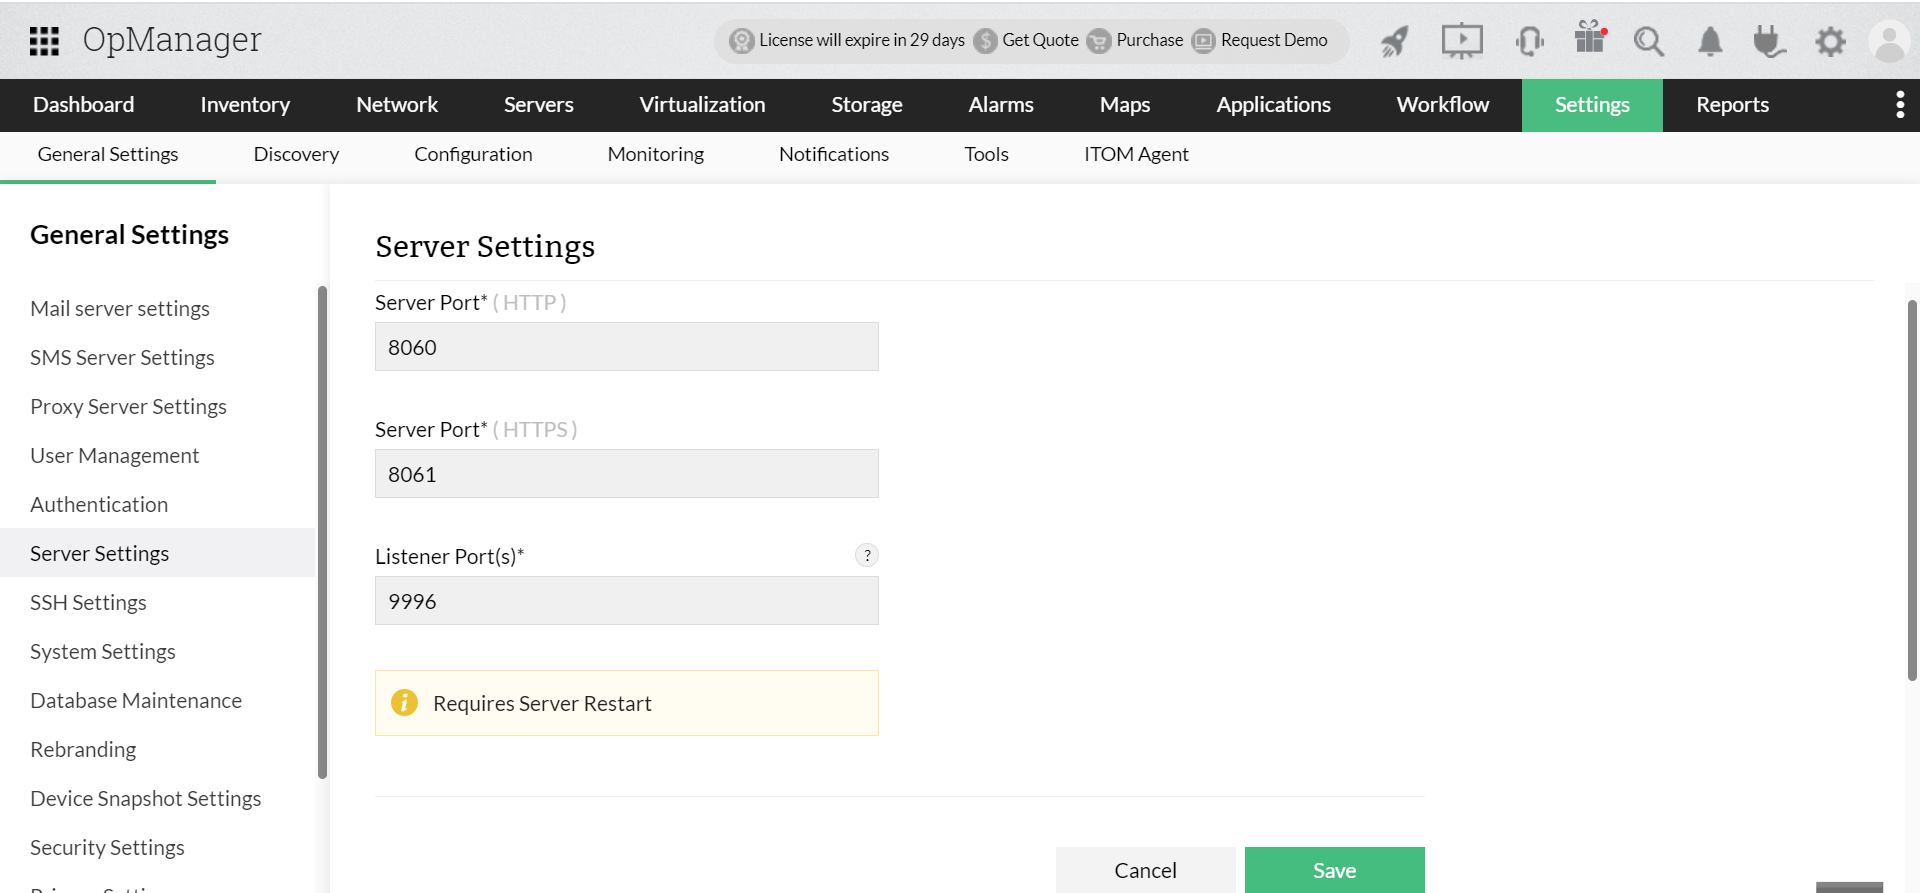Viewport: 1920px width, 893px height.
Task: Click the HTTP Server Port field
Action: point(627,347)
